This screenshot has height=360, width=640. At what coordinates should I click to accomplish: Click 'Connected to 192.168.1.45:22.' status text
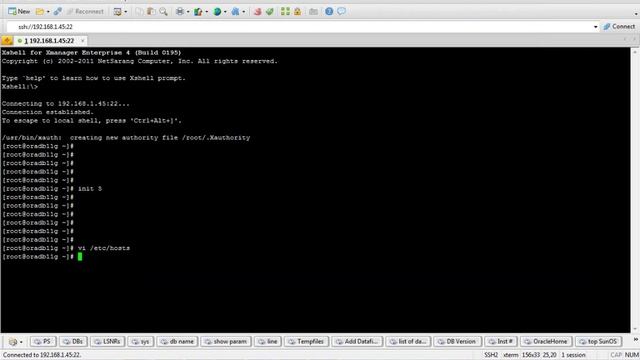pos(42,355)
